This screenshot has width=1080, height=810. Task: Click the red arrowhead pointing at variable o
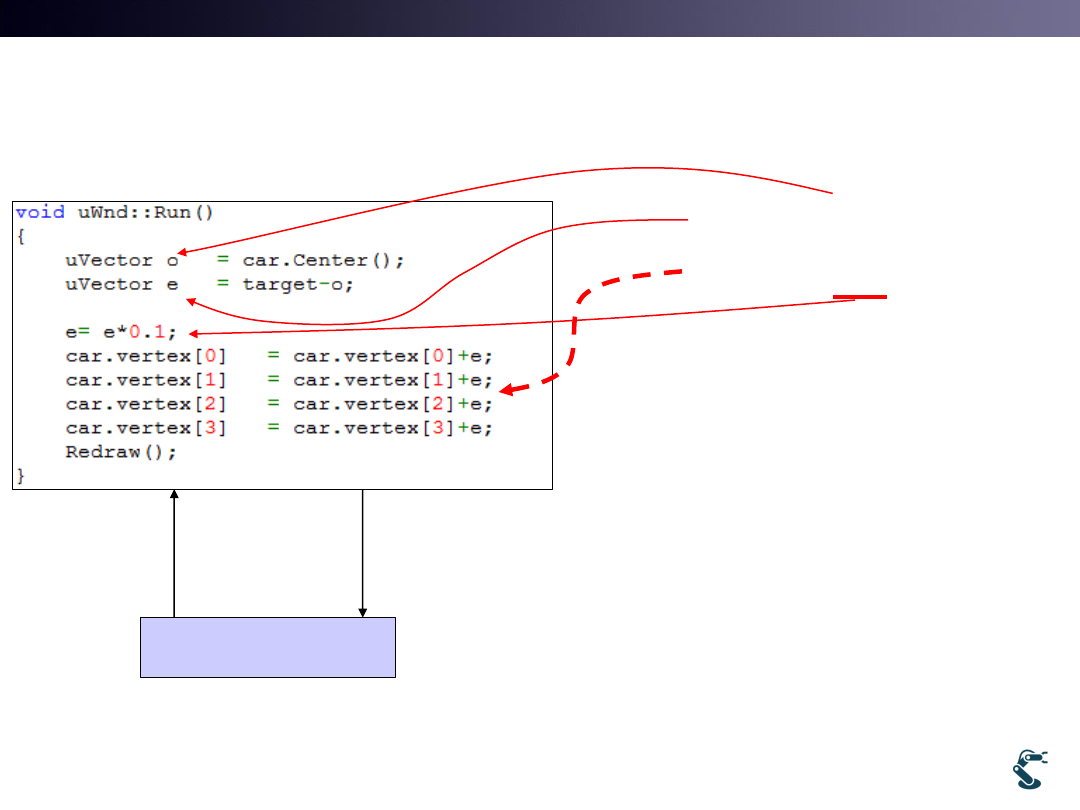186,254
